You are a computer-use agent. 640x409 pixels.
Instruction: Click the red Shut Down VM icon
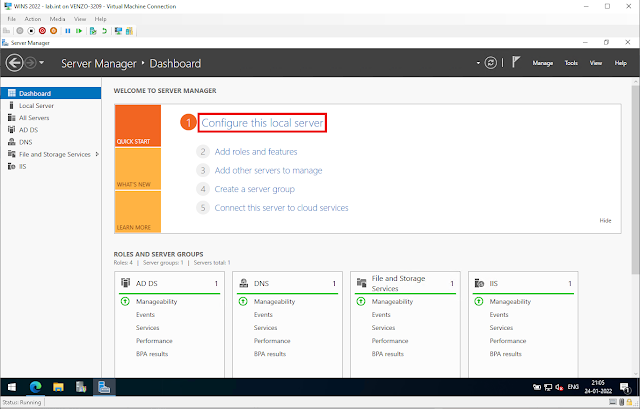[42, 31]
